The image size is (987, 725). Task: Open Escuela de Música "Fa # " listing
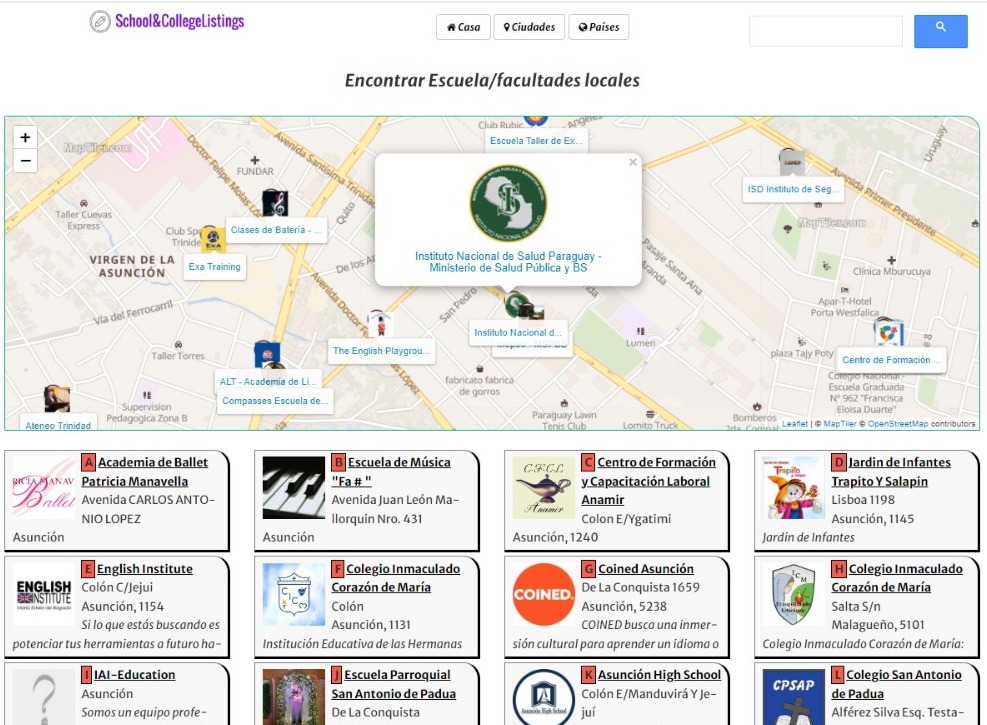click(x=392, y=472)
